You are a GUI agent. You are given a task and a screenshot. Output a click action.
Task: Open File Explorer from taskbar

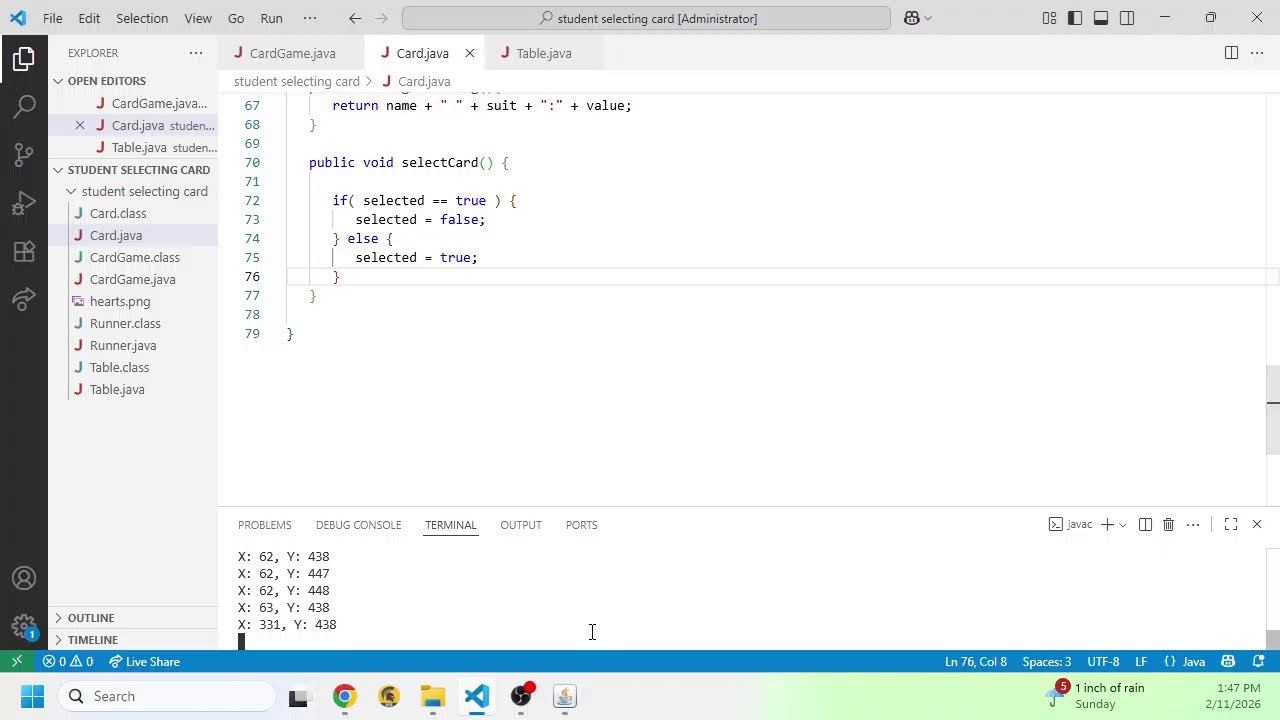point(432,697)
